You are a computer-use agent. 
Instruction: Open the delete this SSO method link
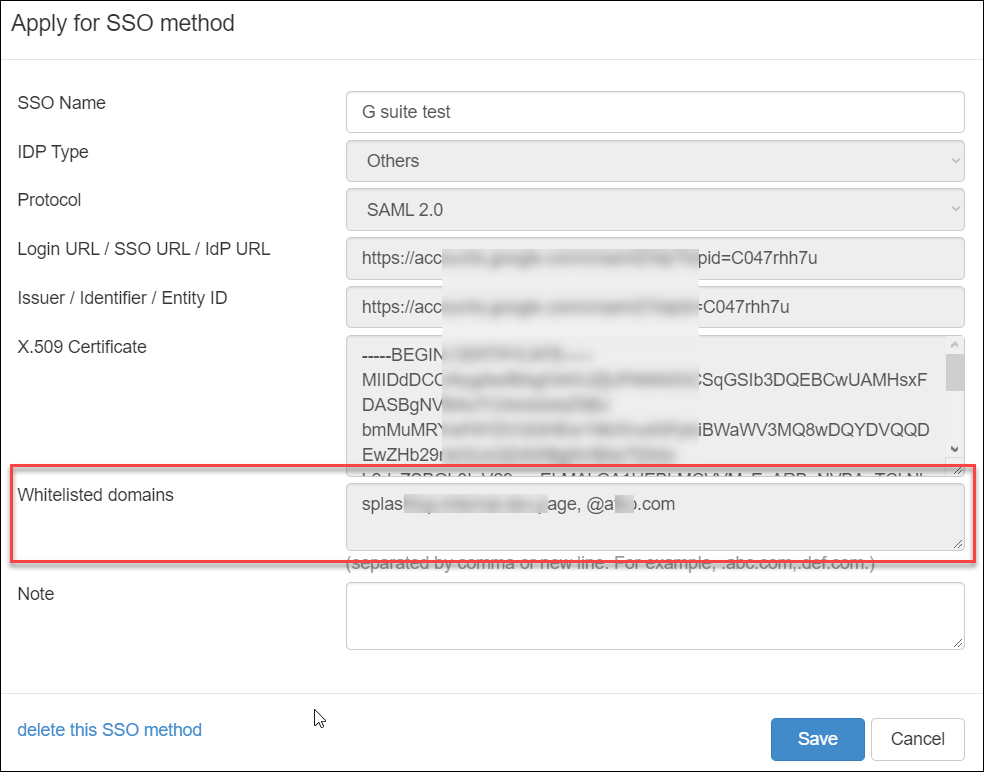(x=109, y=730)
